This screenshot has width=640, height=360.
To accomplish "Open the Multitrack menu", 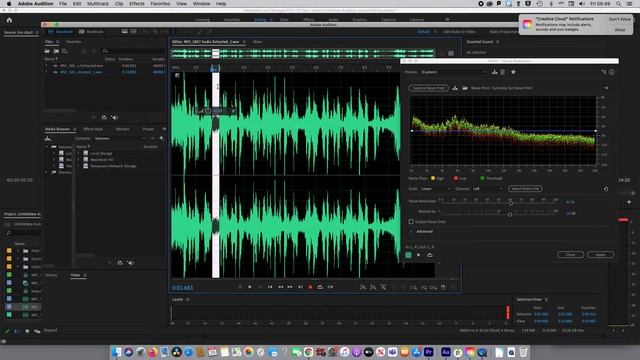I will (98, 4).
